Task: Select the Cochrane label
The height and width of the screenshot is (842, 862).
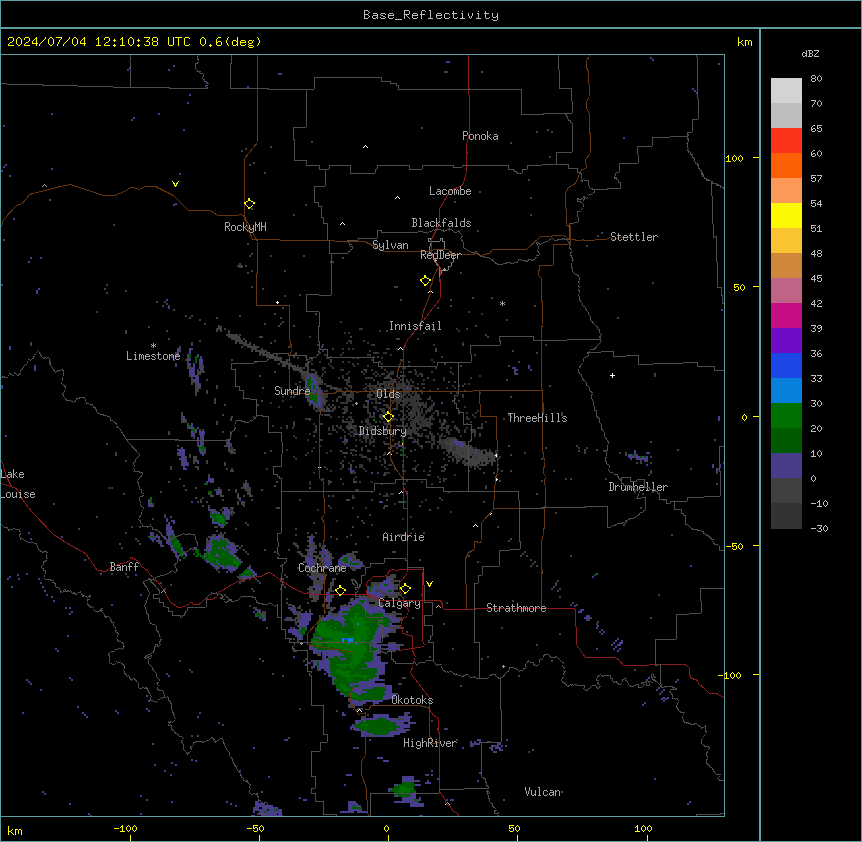Action: 322,568
